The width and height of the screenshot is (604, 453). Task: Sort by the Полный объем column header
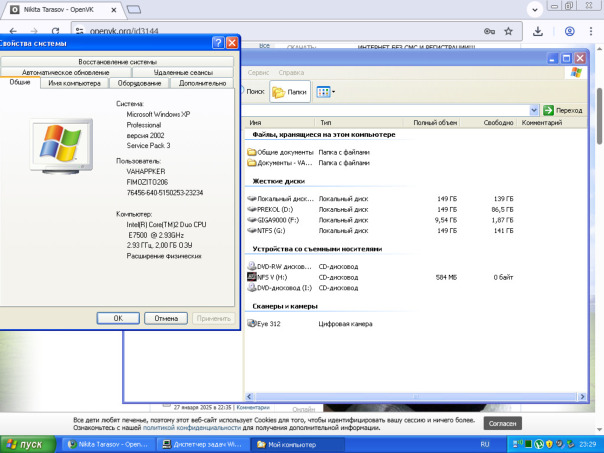point(431,122)
